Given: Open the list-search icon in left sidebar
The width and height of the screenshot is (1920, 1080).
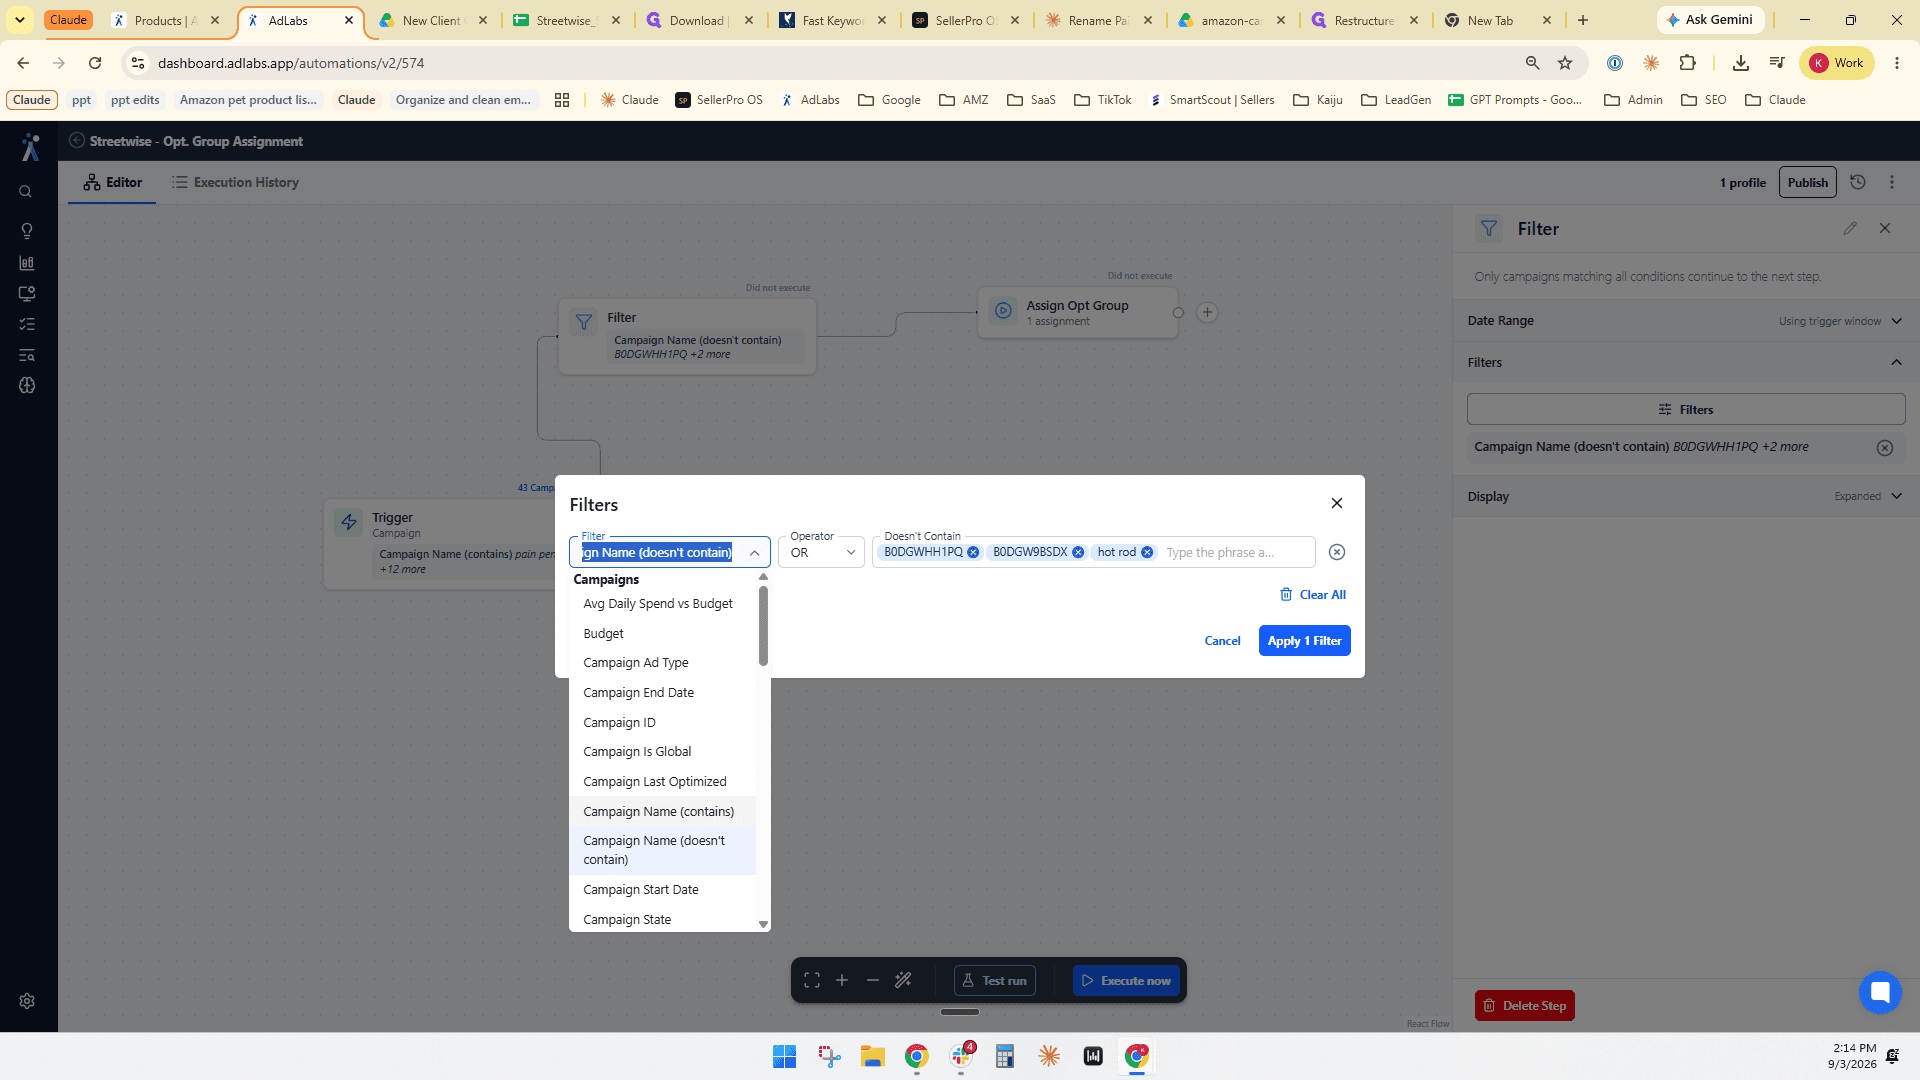Looking at the screenshot, I should pos(27,355).
